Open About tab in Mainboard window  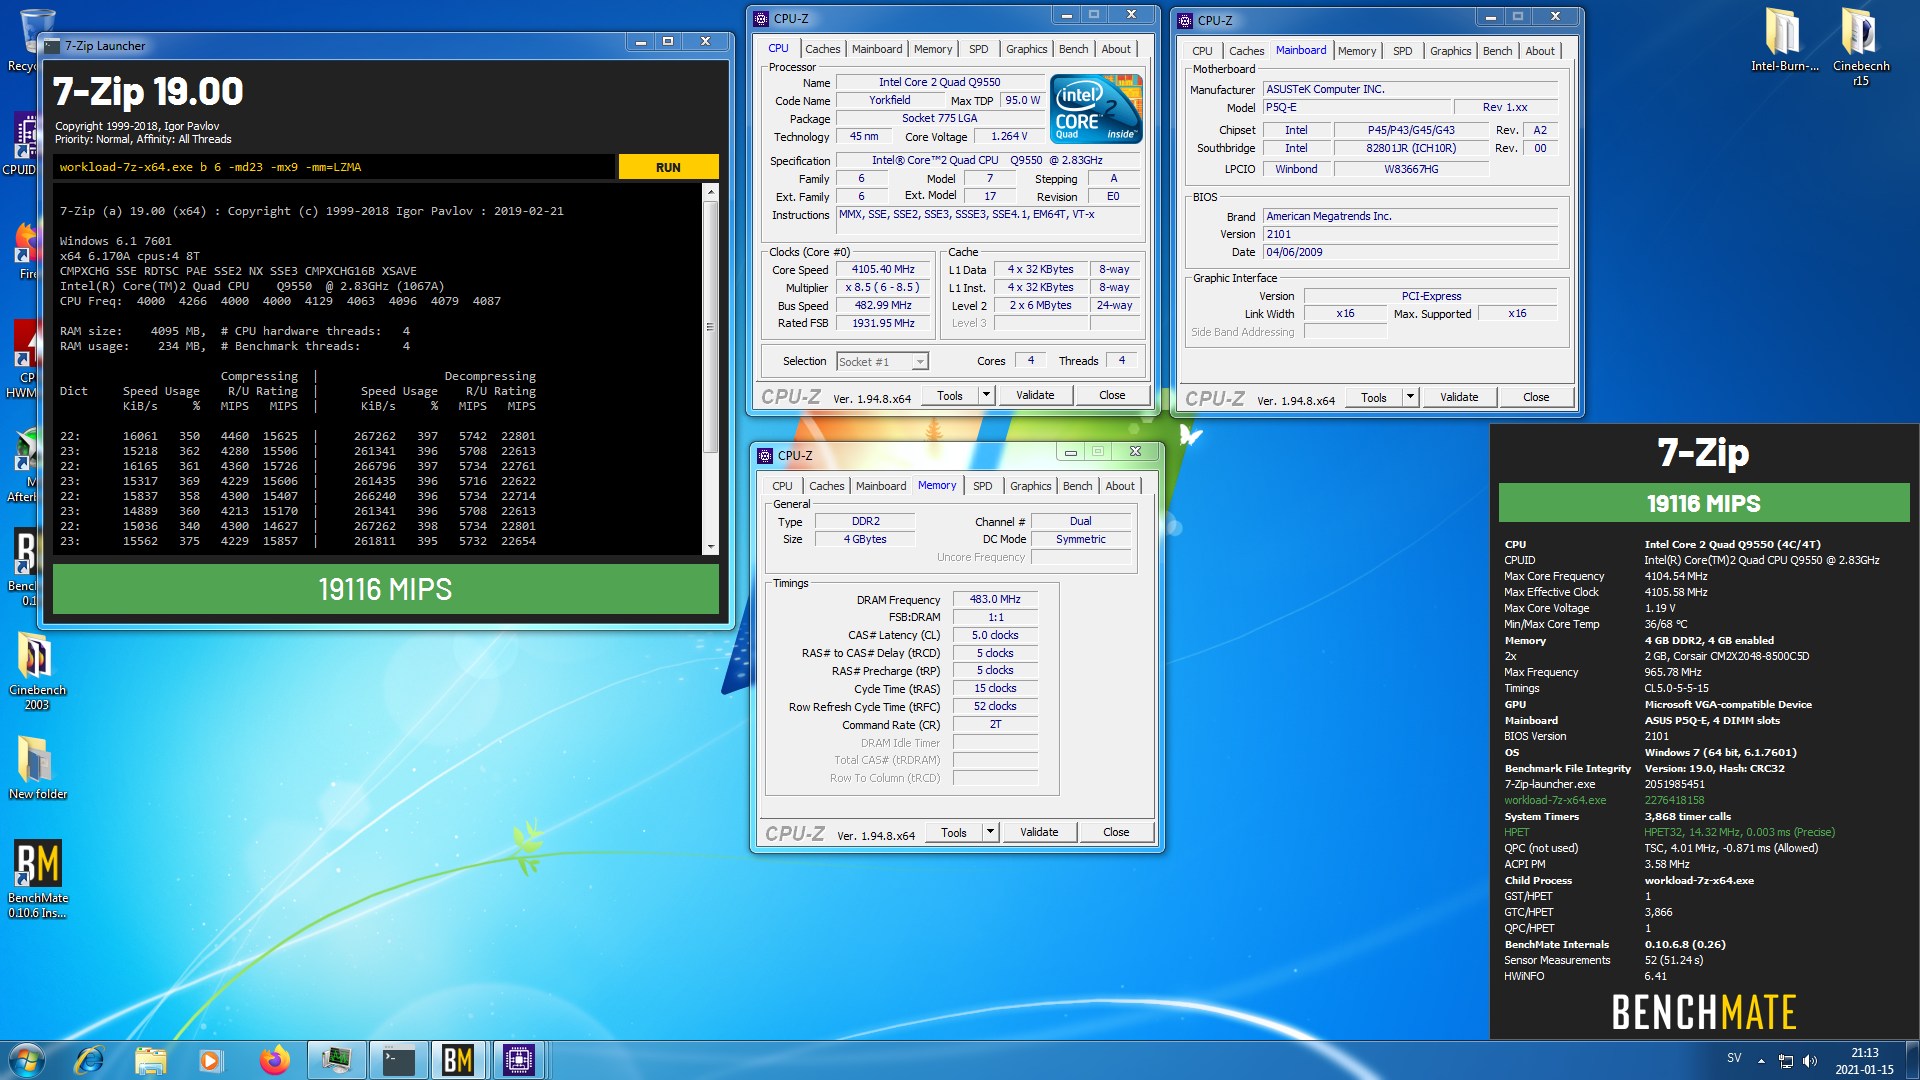coord(1540,51)
